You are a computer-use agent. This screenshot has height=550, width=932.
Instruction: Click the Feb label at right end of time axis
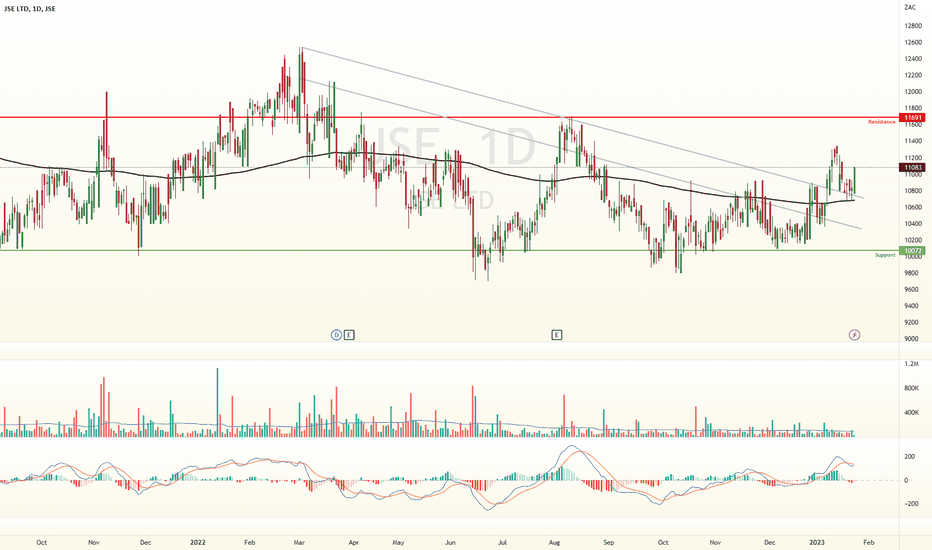868,542
